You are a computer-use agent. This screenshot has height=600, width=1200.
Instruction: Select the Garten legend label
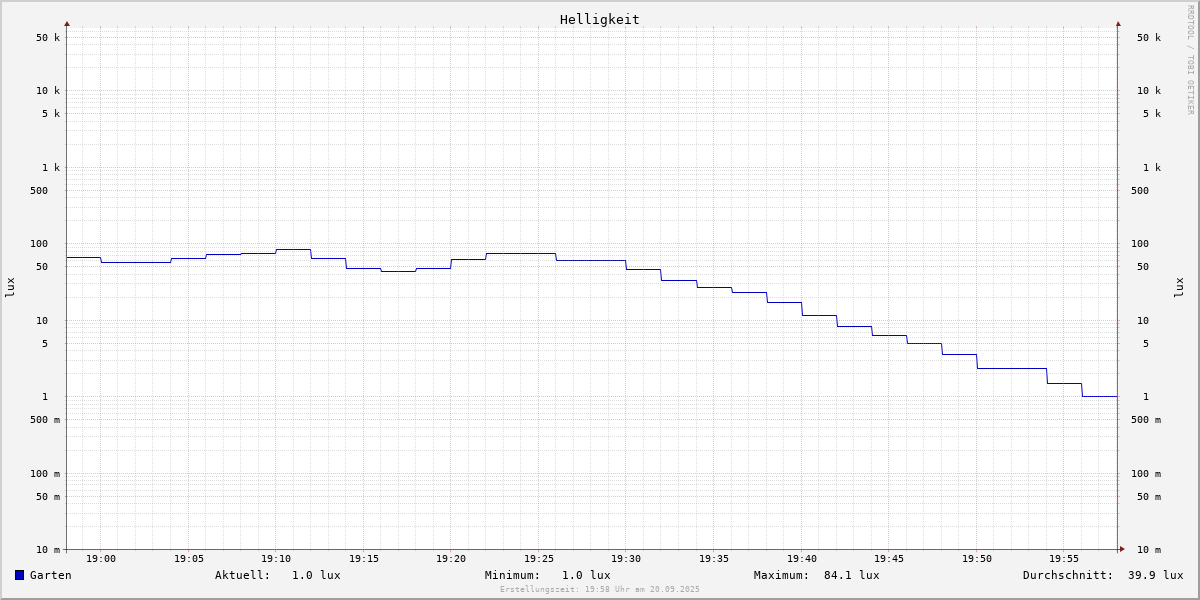pyautogui.click(x=50, y=575)
